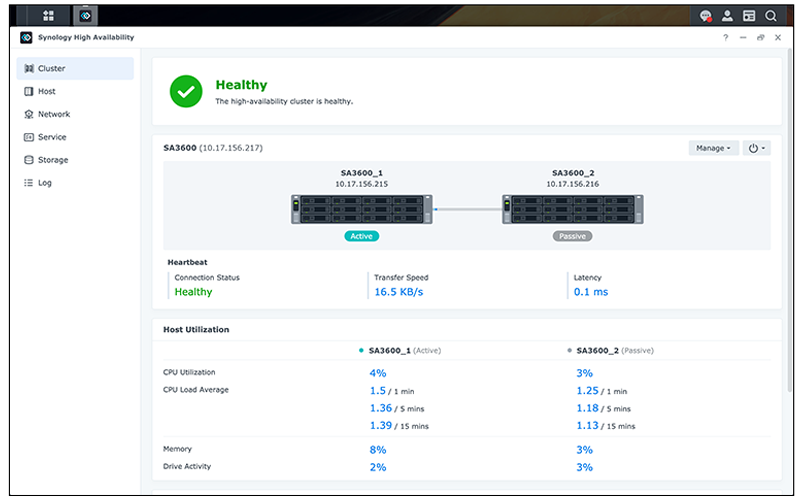Image resolution: width=800 pixels, height=500 pixels.
Task: Click the 10.17.156.216 IP address
Action: pyautogui.click(x=572, y=184)
